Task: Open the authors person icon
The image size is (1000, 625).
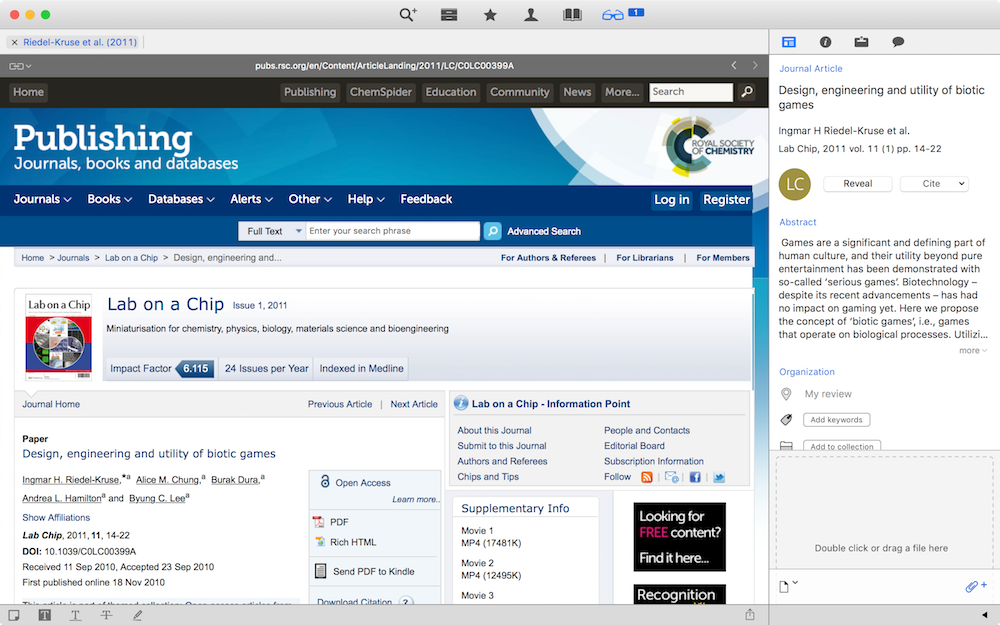Action: (x=531, y=15)
